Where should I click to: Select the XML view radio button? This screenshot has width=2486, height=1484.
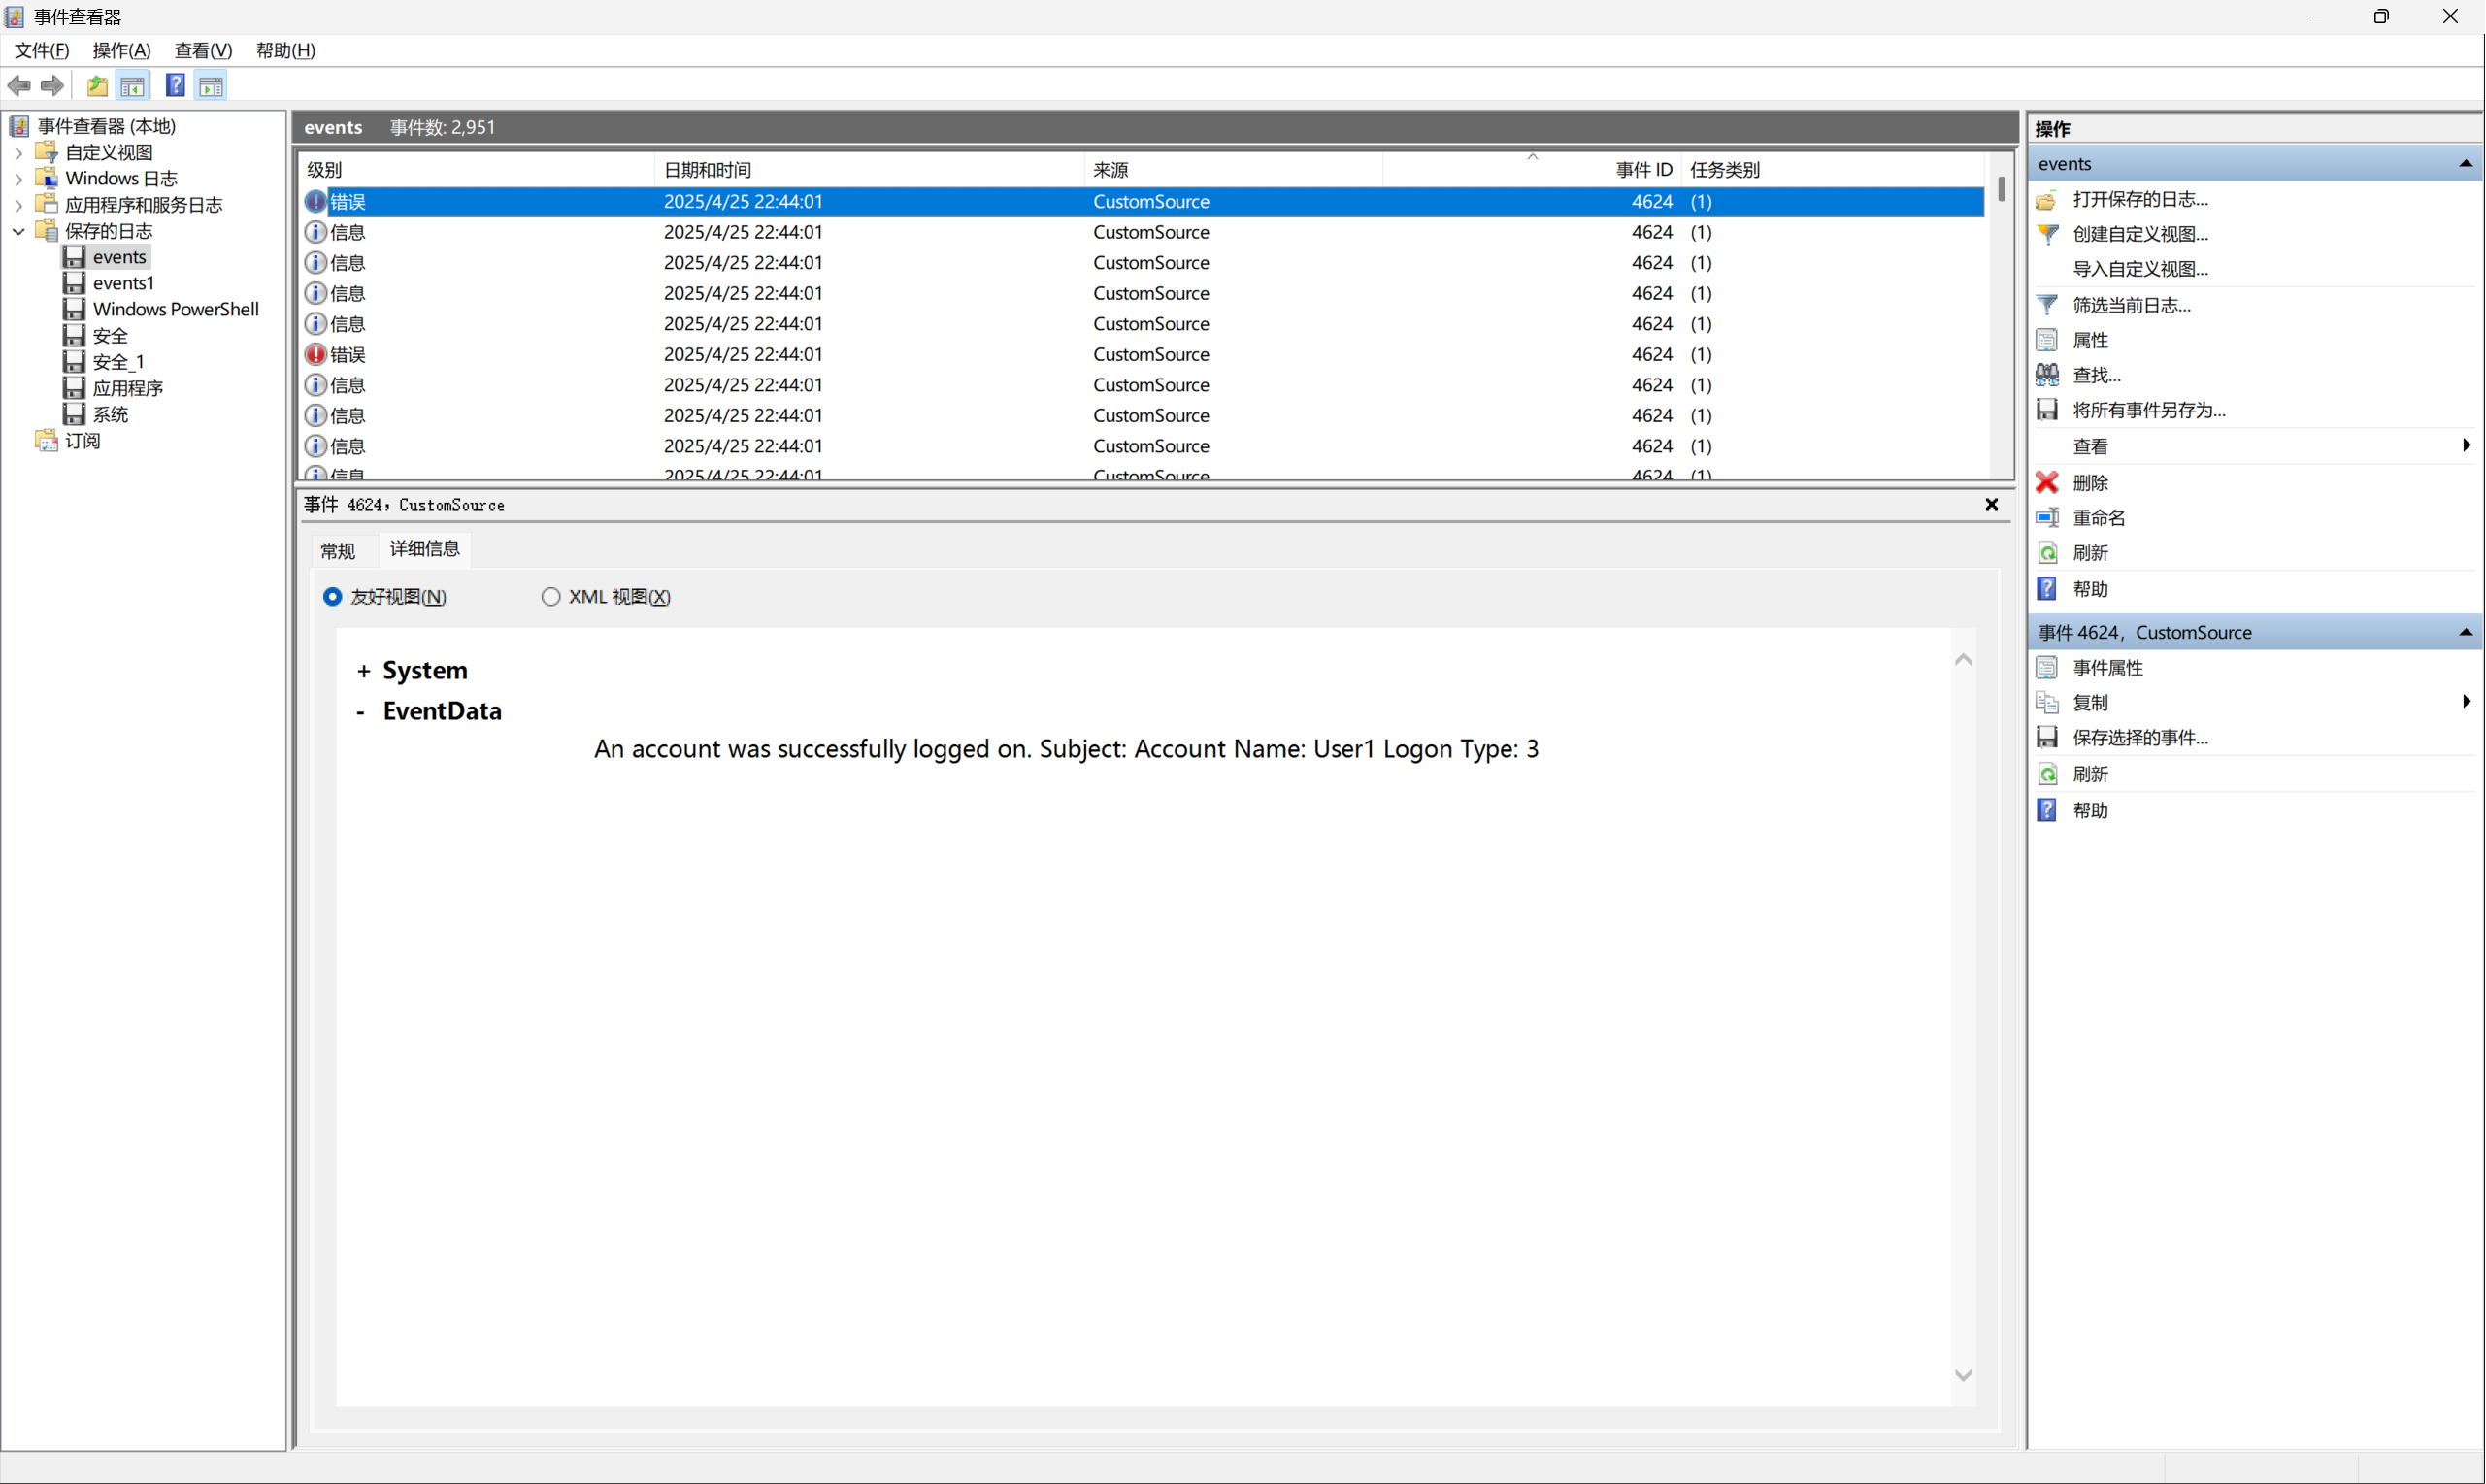(550, 597)
